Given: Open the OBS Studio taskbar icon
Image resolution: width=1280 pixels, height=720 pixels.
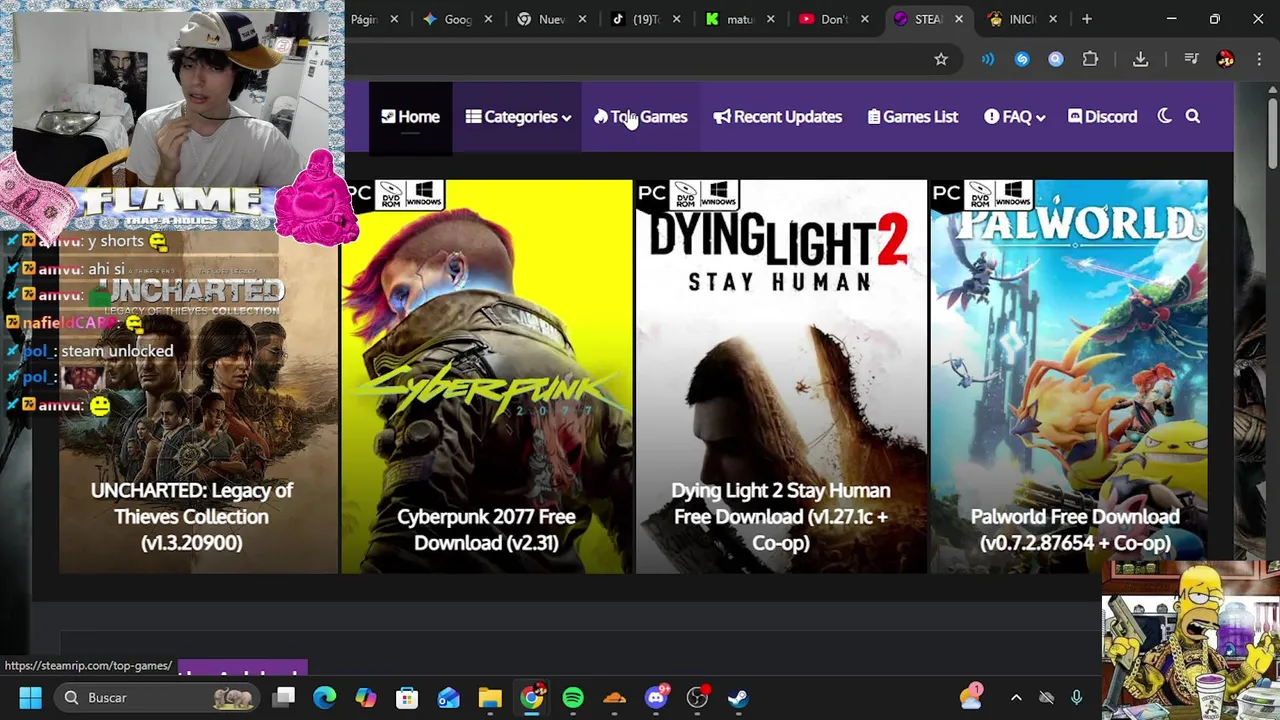Looking at the screenshot, I should pyautogui.click(x=697, y=697).
